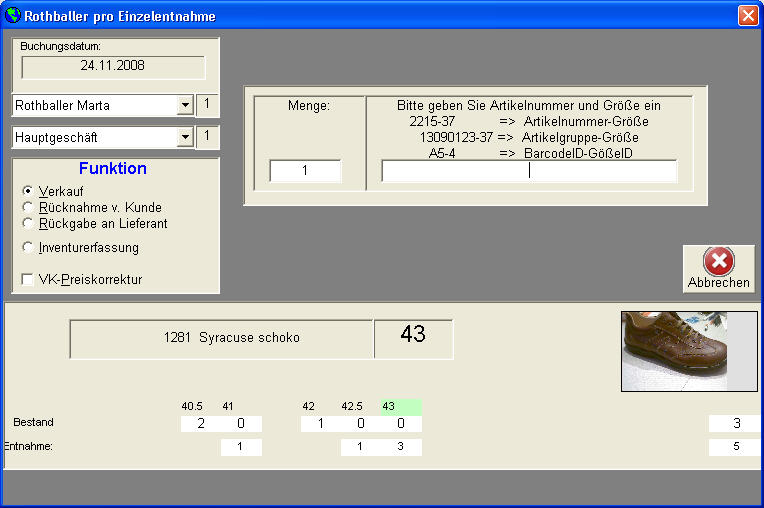Click the Menge quantity input field
Viewport: 764px width, 508px height.
click(306, 170)
